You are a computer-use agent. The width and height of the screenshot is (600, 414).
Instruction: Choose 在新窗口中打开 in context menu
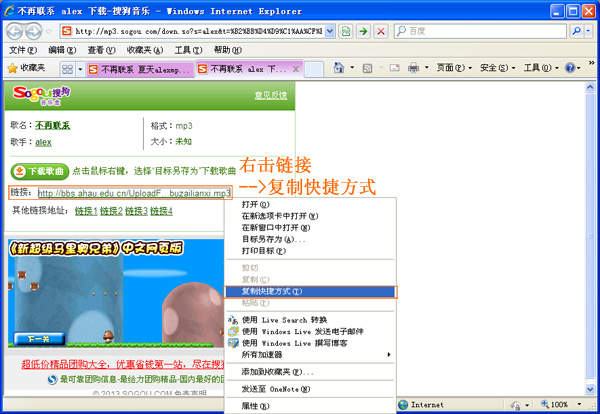pos(309,228)
